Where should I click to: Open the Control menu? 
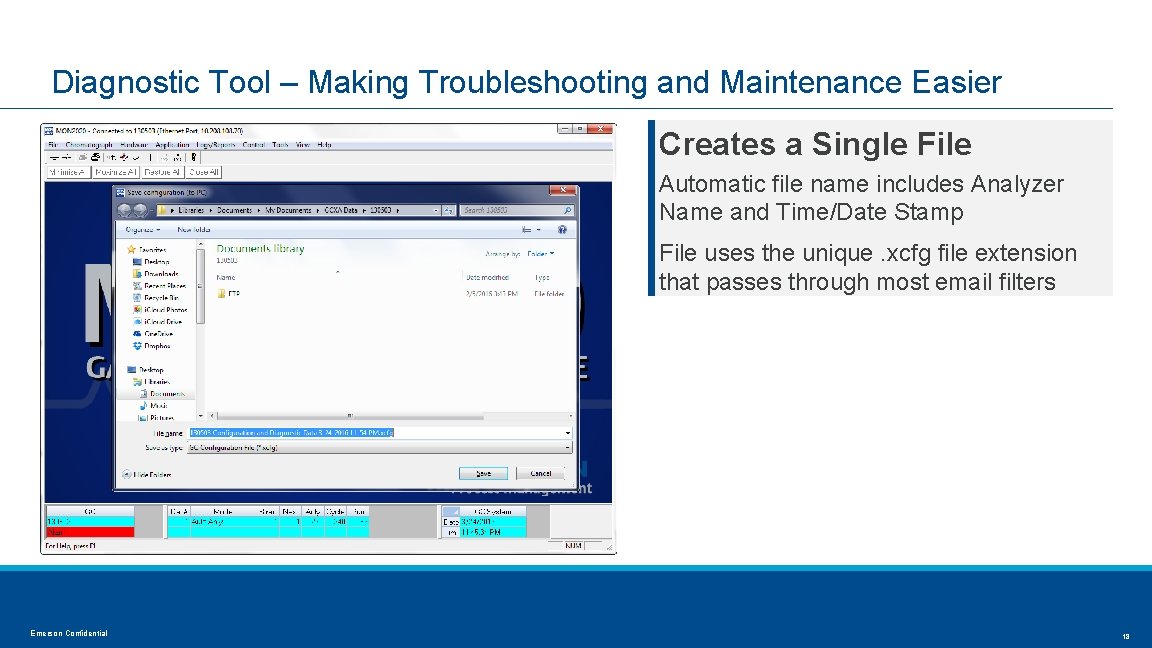point(253,145)
